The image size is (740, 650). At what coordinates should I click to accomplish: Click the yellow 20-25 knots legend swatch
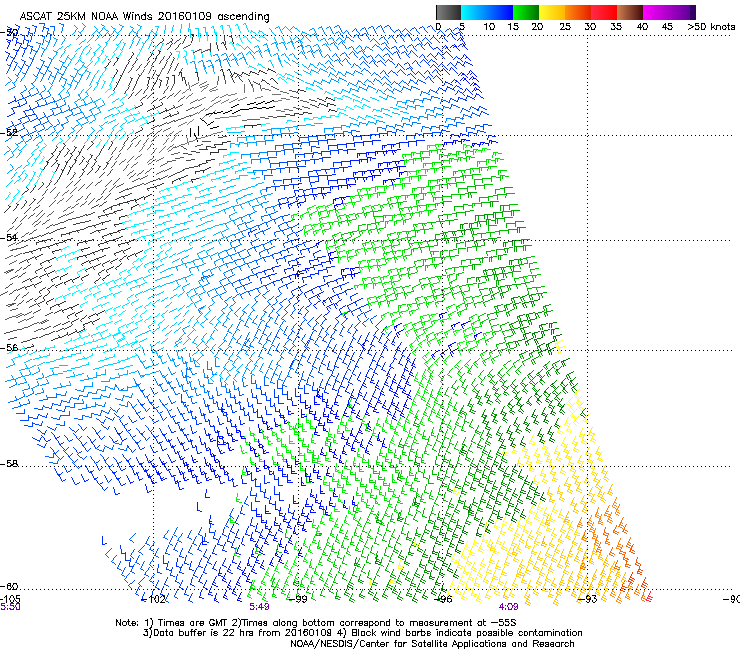(552, 12)
